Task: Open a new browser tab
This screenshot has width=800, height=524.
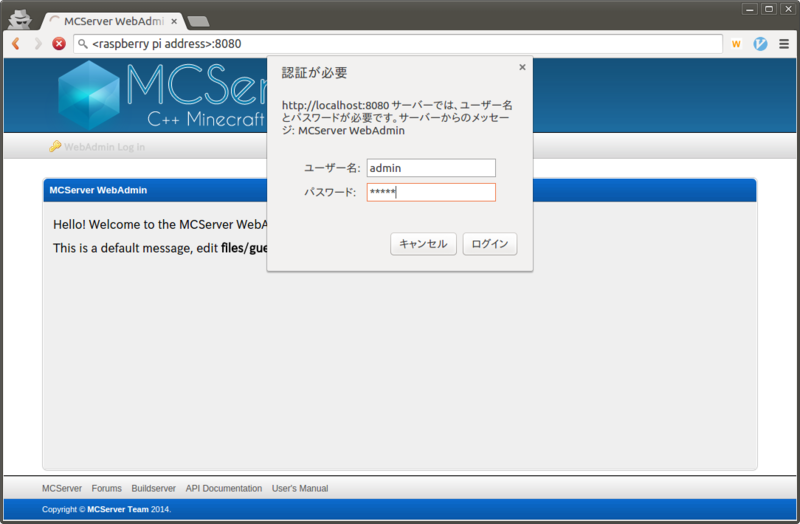Action: (x=198, y=21)
